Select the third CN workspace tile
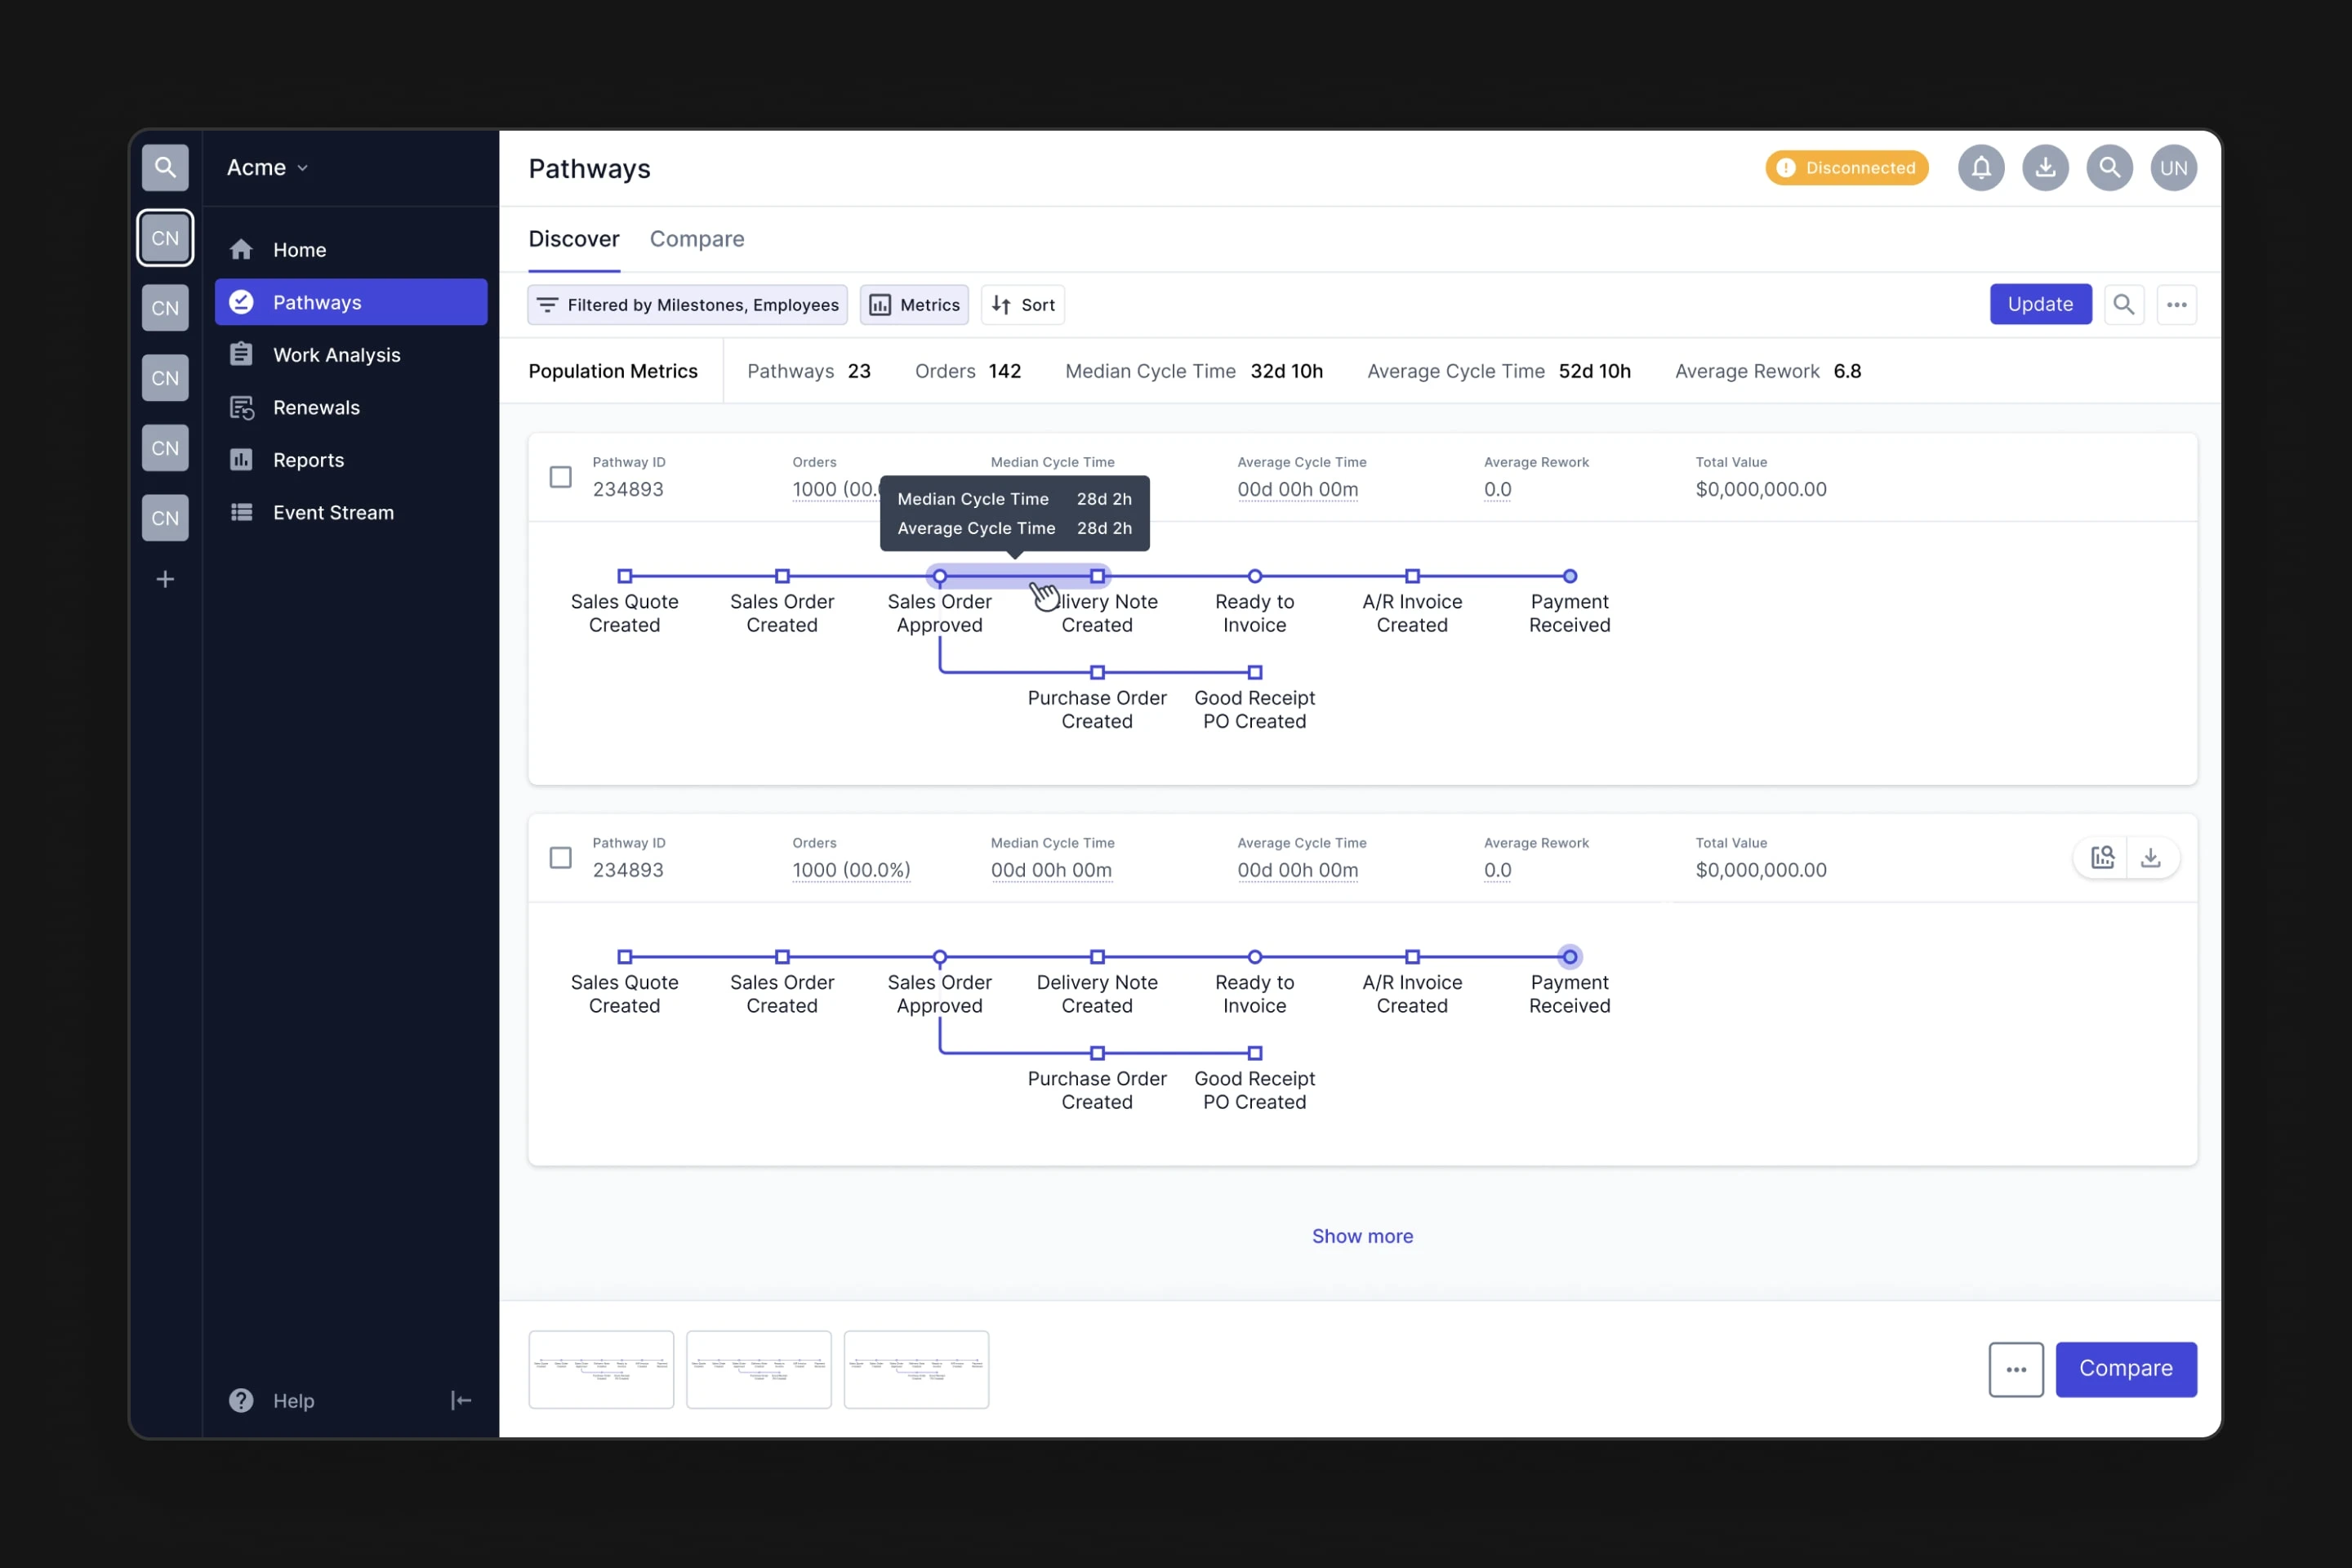This screenshot has height=1568, width=2352. [165, 378]
